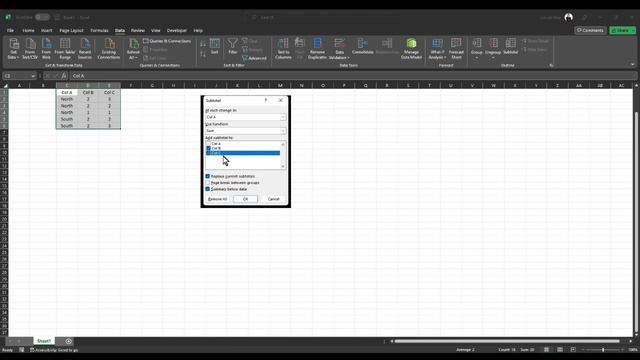
Task: Click the Select All corner triangle
Action: click(x=5, y=86)
